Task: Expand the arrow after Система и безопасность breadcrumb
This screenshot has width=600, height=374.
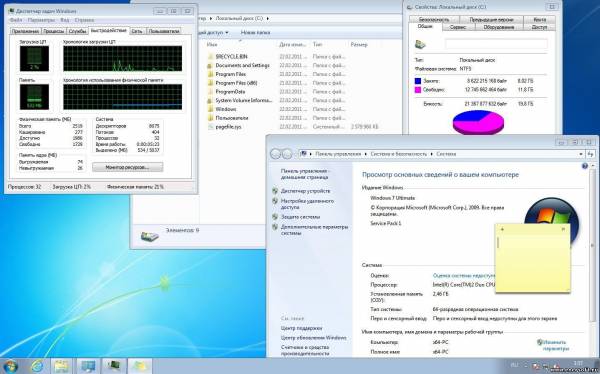Action: (x=432, y=154)
